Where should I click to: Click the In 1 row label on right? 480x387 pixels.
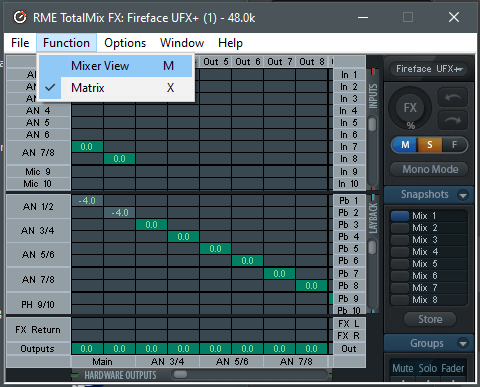(349, 75)
